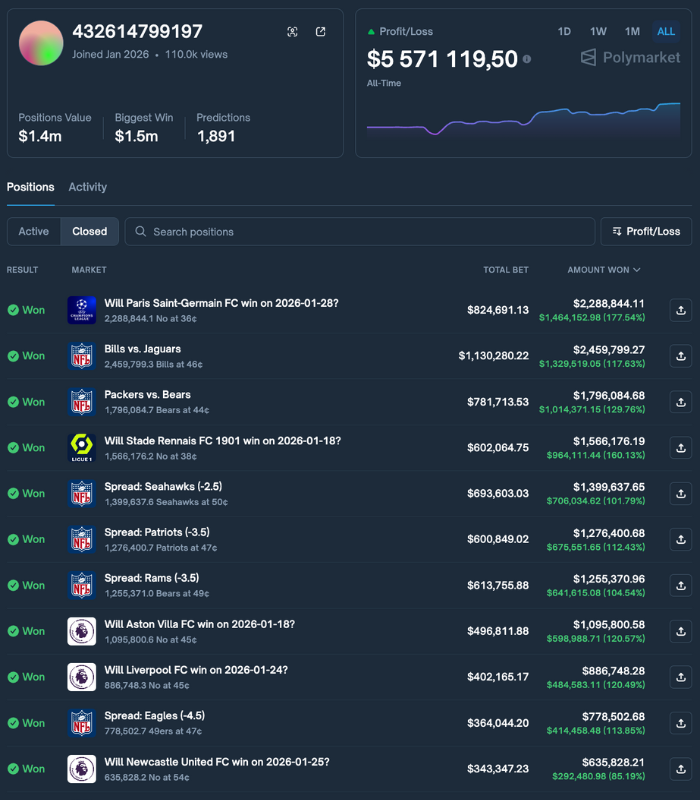
Task: Click the Positions Value $1.4m stat
Action: [x=55, y=128]
